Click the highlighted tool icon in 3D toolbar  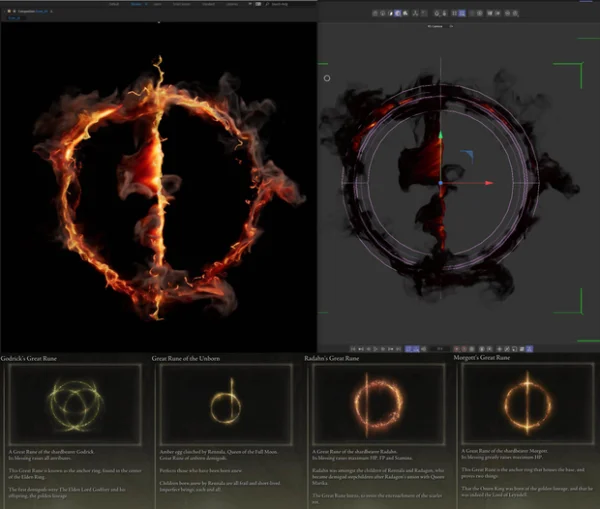click(399, 14)
